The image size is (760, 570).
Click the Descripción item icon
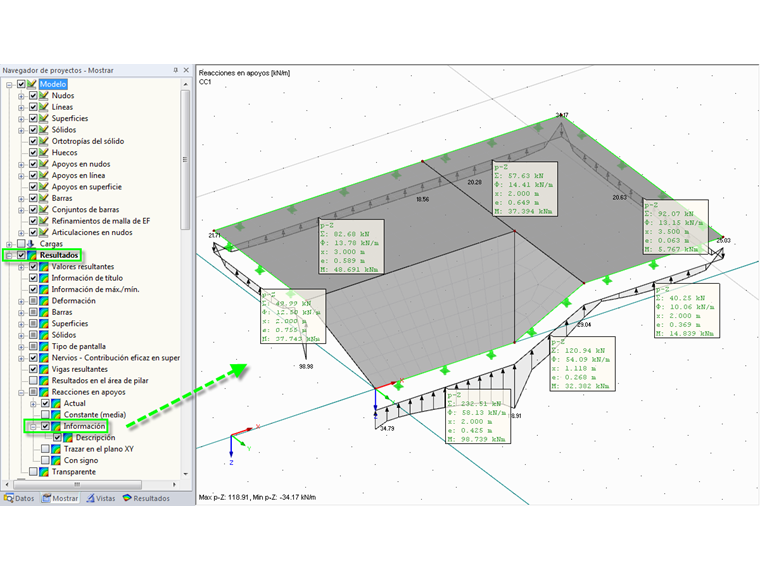point(68,438)
